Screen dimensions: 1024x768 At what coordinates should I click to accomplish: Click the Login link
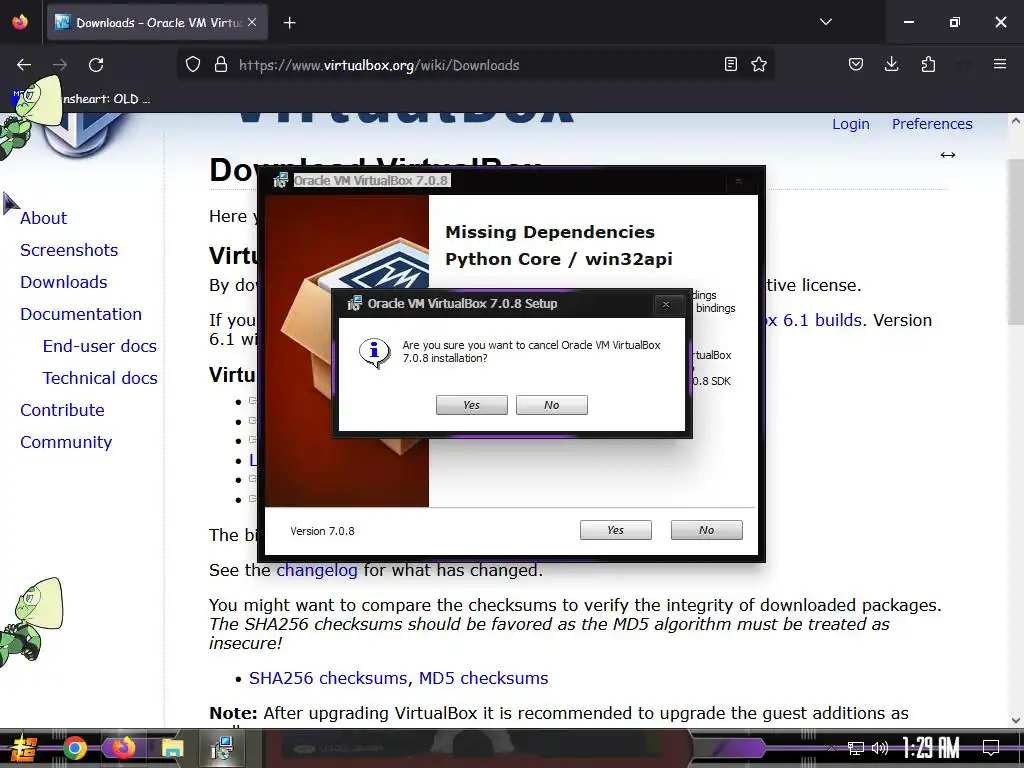[x=851, y=124]
